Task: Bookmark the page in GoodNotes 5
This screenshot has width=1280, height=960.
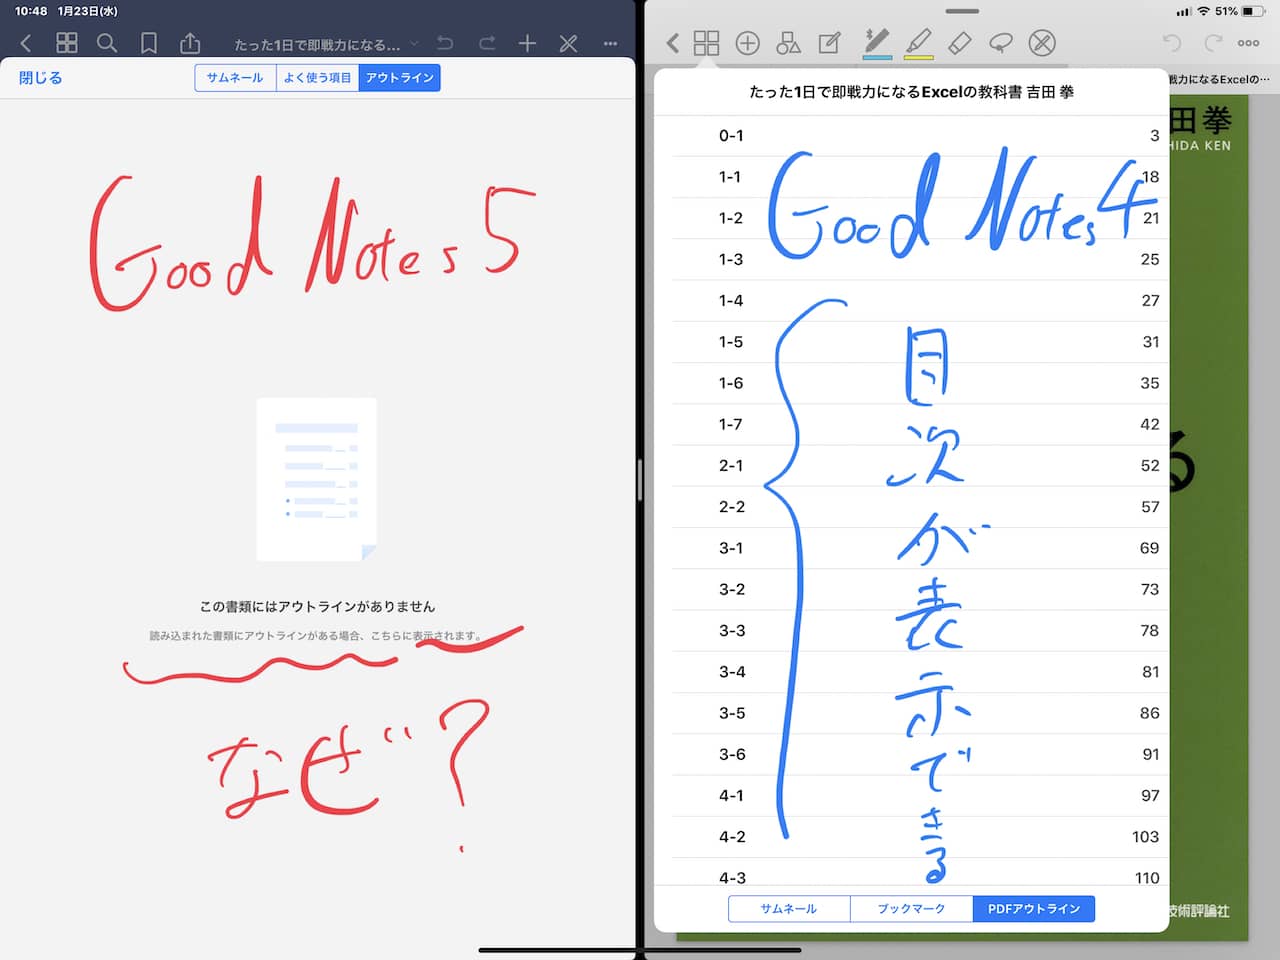Action: (148, 43)
